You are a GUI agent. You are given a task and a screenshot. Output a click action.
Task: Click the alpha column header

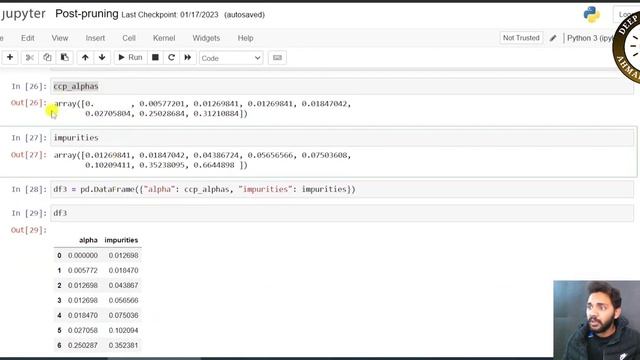(x=88, y=240)
